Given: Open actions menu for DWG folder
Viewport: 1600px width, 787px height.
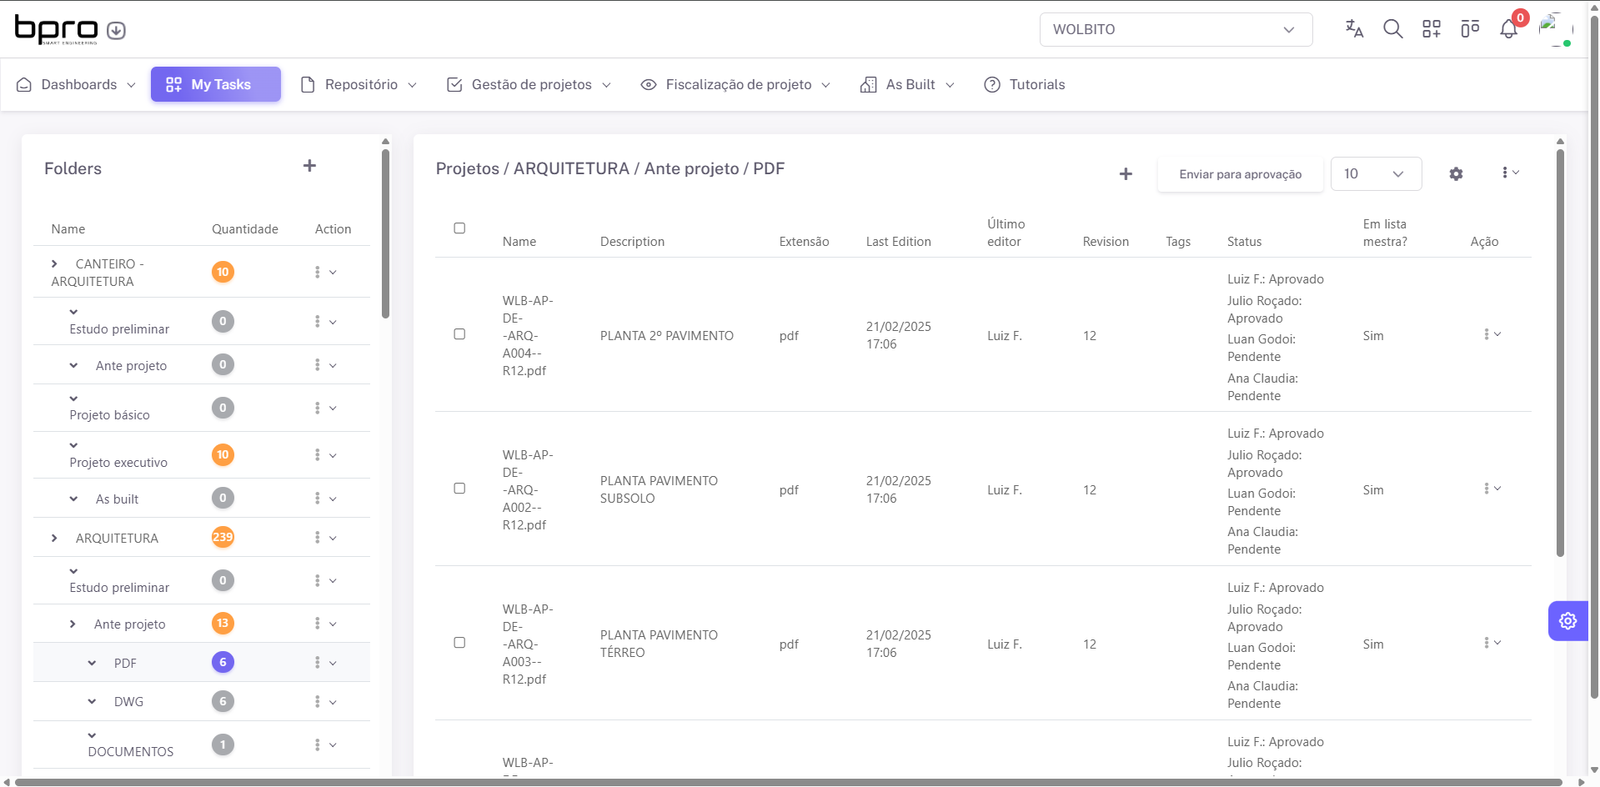Looking at the screenshot, I should (x=325, y=702).
